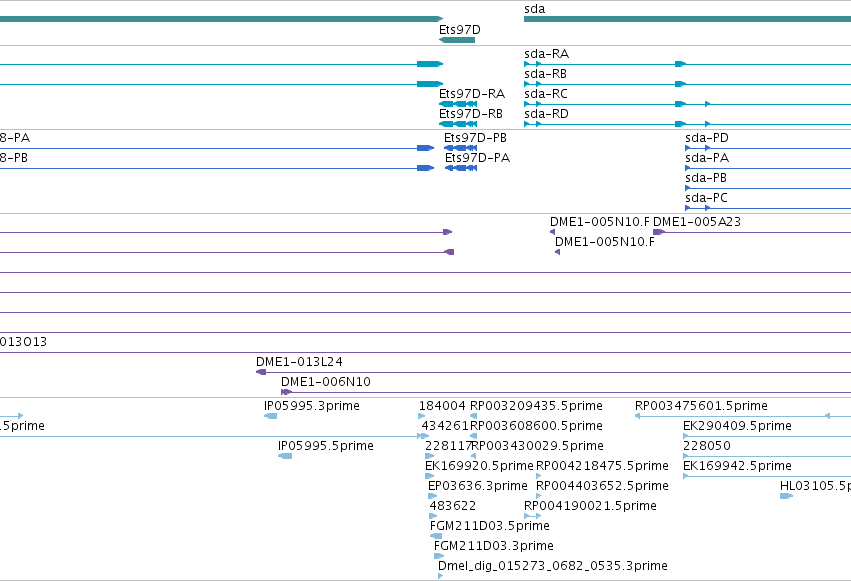Select the Ets97D-RA transcript label
The height and width of the screenshot is (581, 851).
tap(472, 94)
